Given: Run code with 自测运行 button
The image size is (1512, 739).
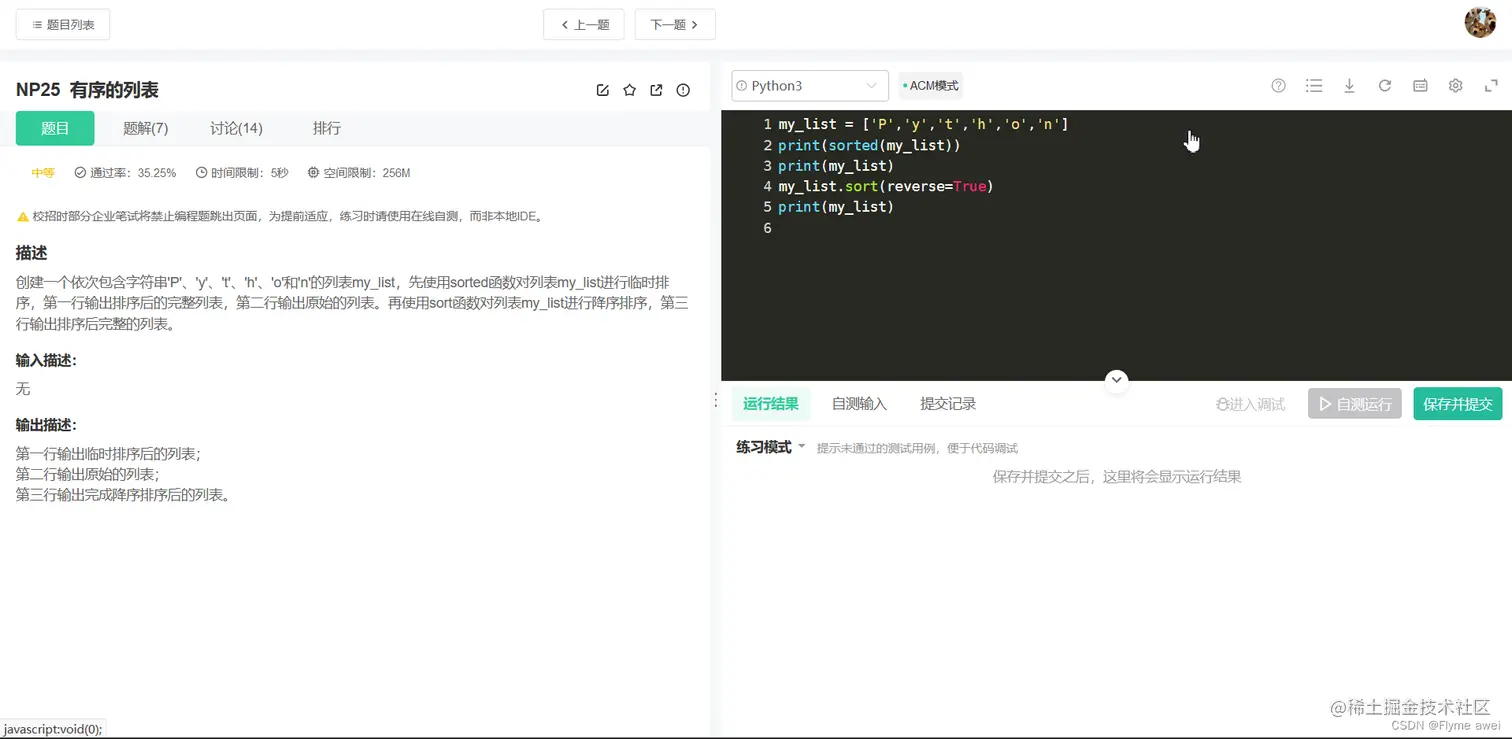Looking at the screenshot, I should tap(1354, 403).
